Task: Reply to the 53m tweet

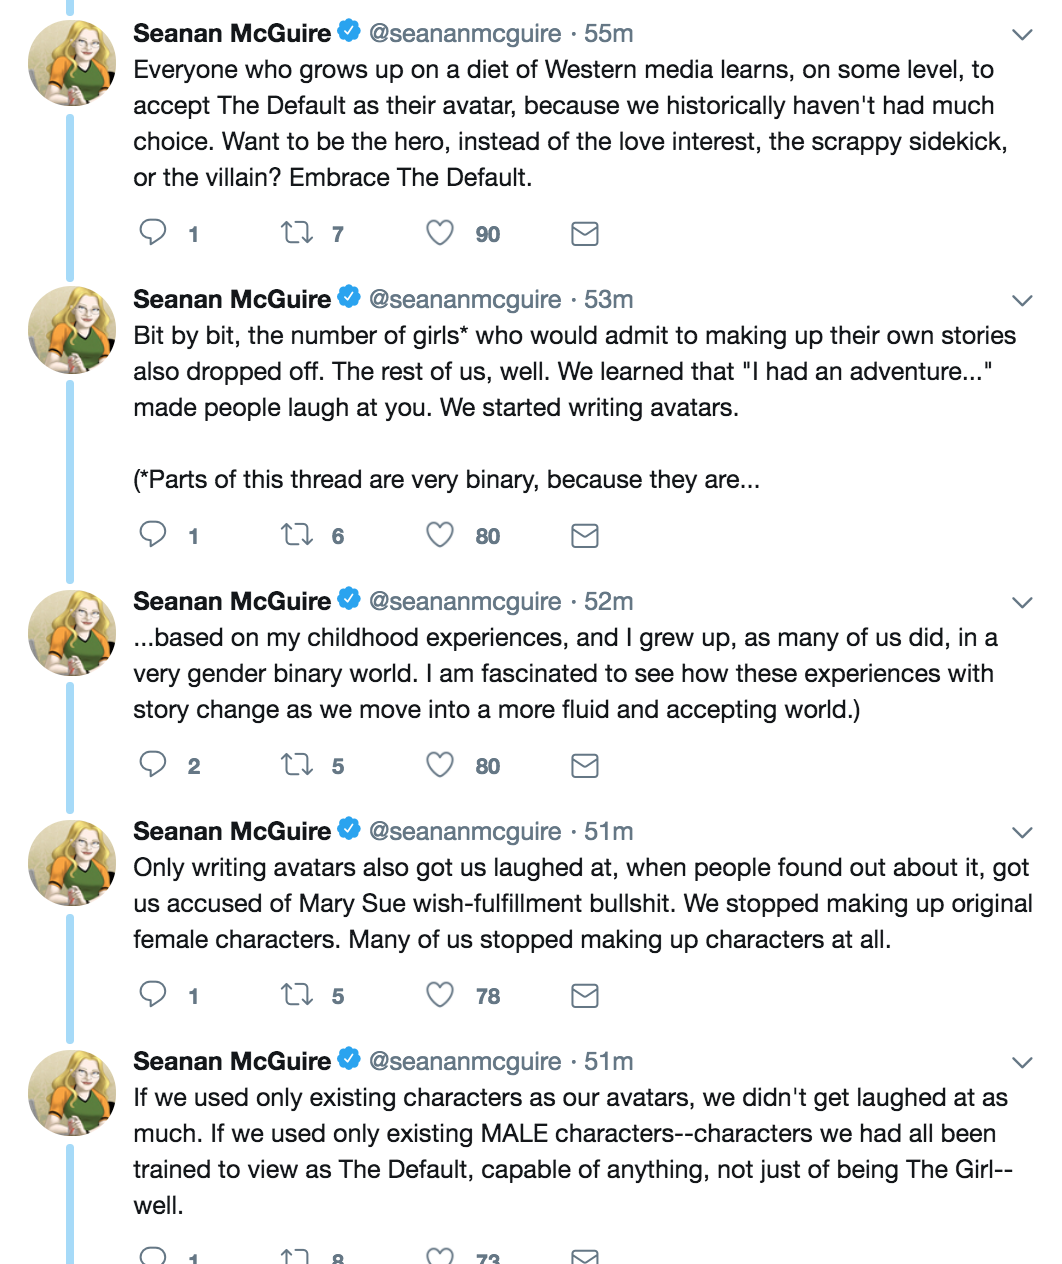Action: point(153,535)
